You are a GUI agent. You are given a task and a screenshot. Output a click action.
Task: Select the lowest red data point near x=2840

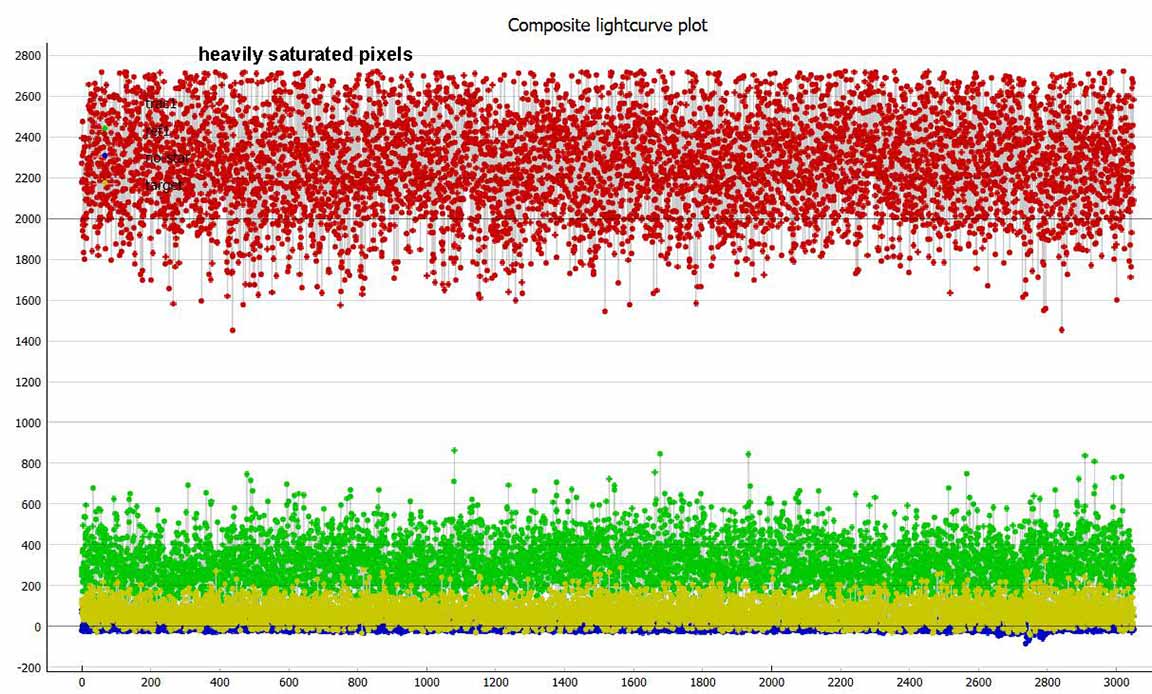pos(1062,330)
